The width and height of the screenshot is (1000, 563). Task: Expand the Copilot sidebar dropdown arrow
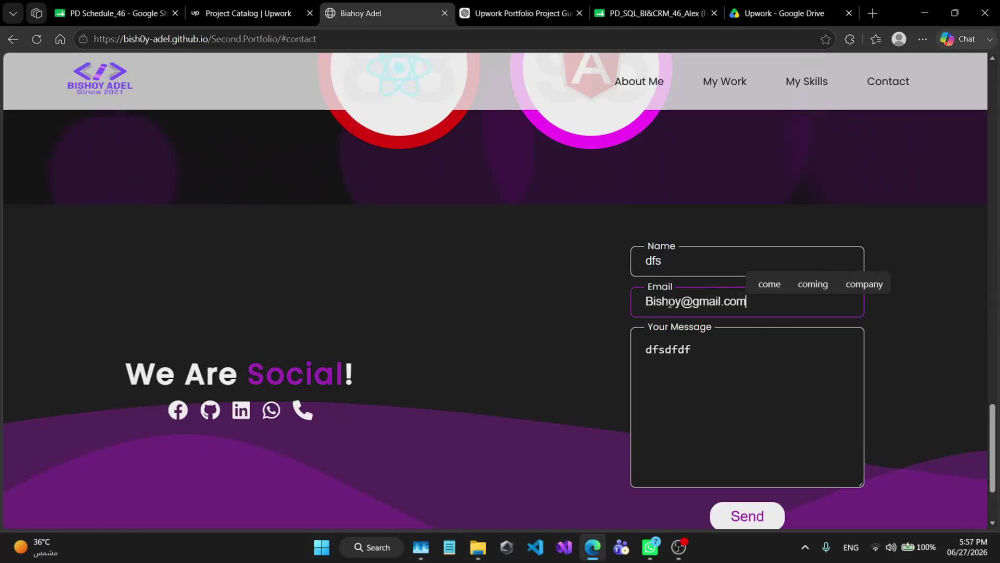pos(989,39)
